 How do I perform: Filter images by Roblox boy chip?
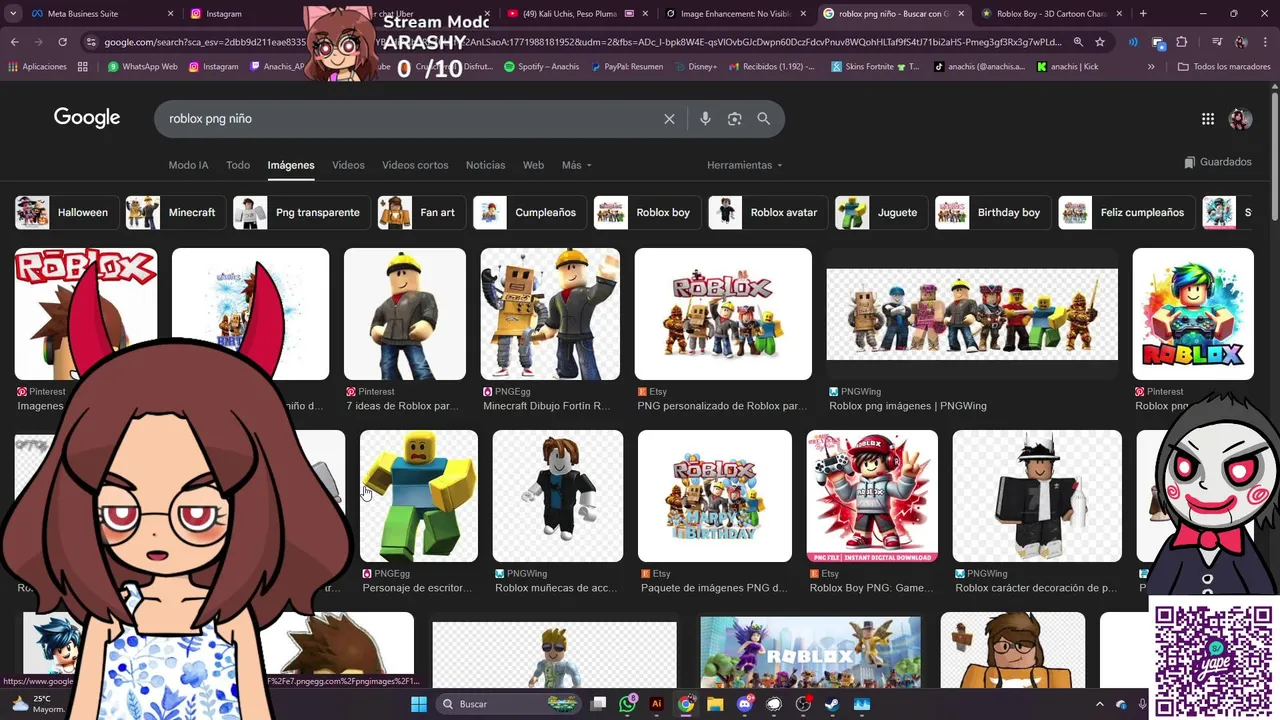648,212
